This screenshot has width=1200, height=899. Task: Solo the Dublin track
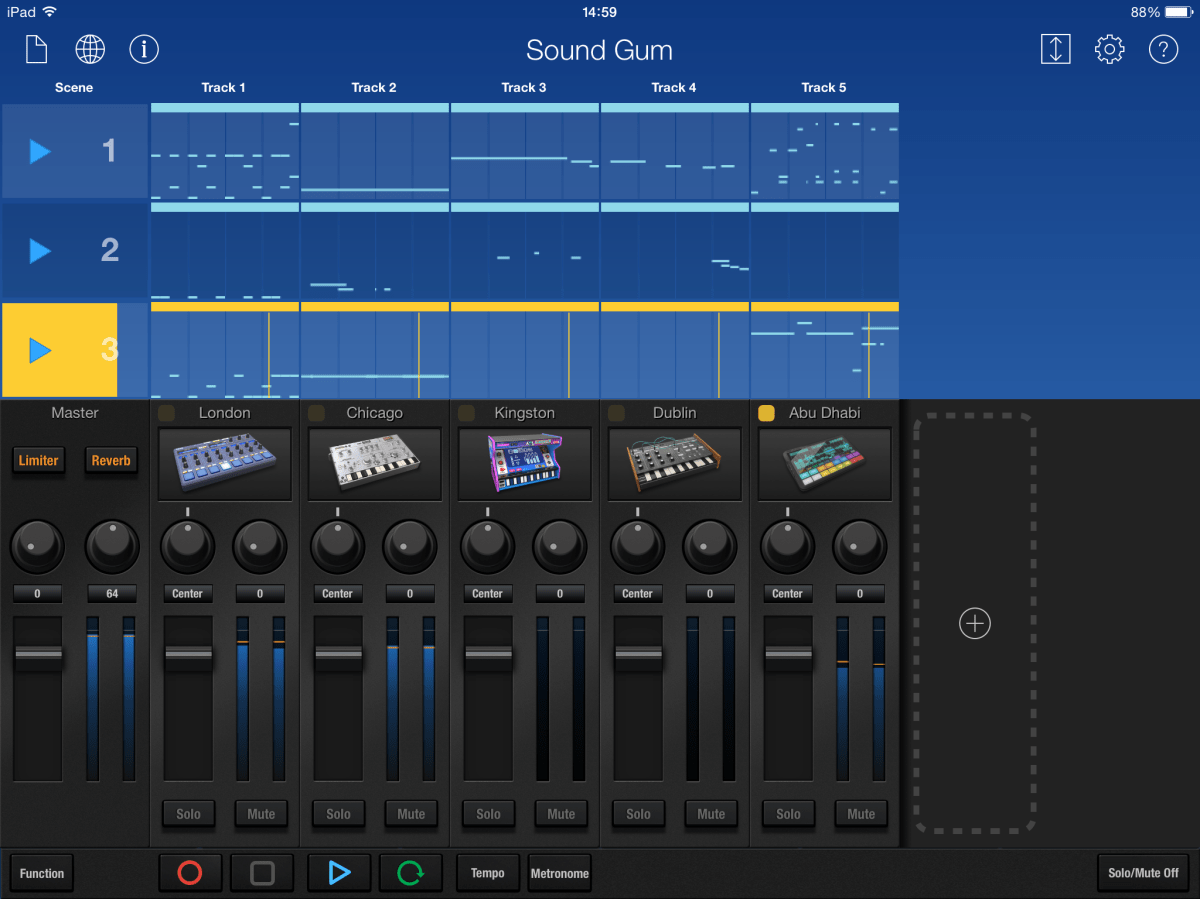tap(638, 814)
